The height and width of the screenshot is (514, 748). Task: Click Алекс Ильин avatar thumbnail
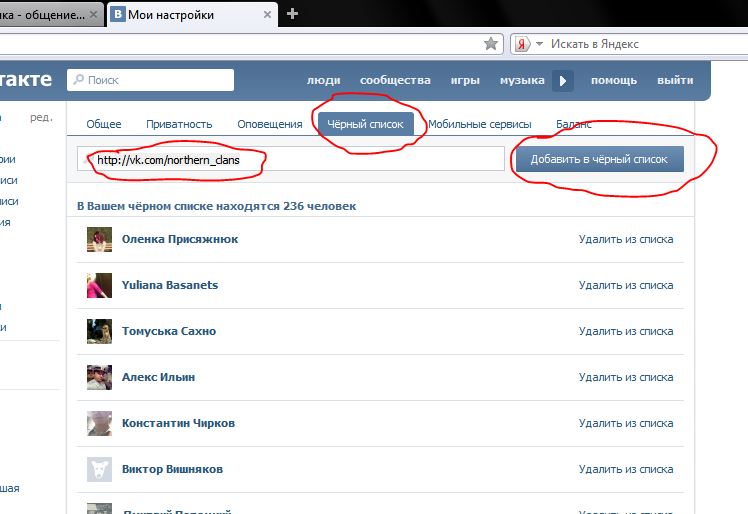coord(99,377)
